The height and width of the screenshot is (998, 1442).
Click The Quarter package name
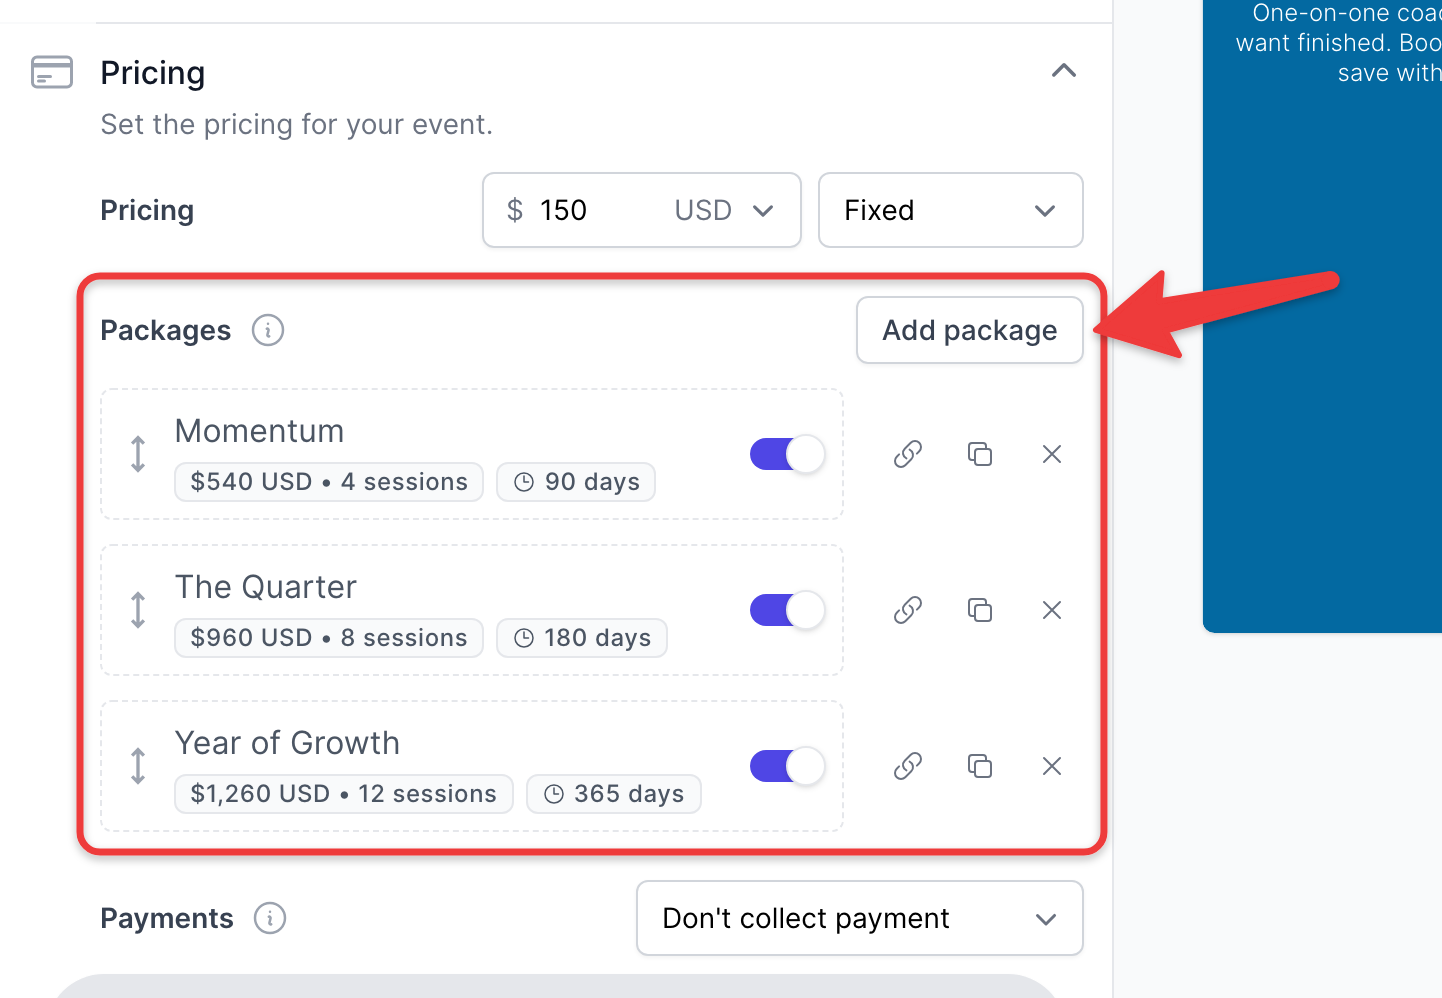[x=266, y=587]
